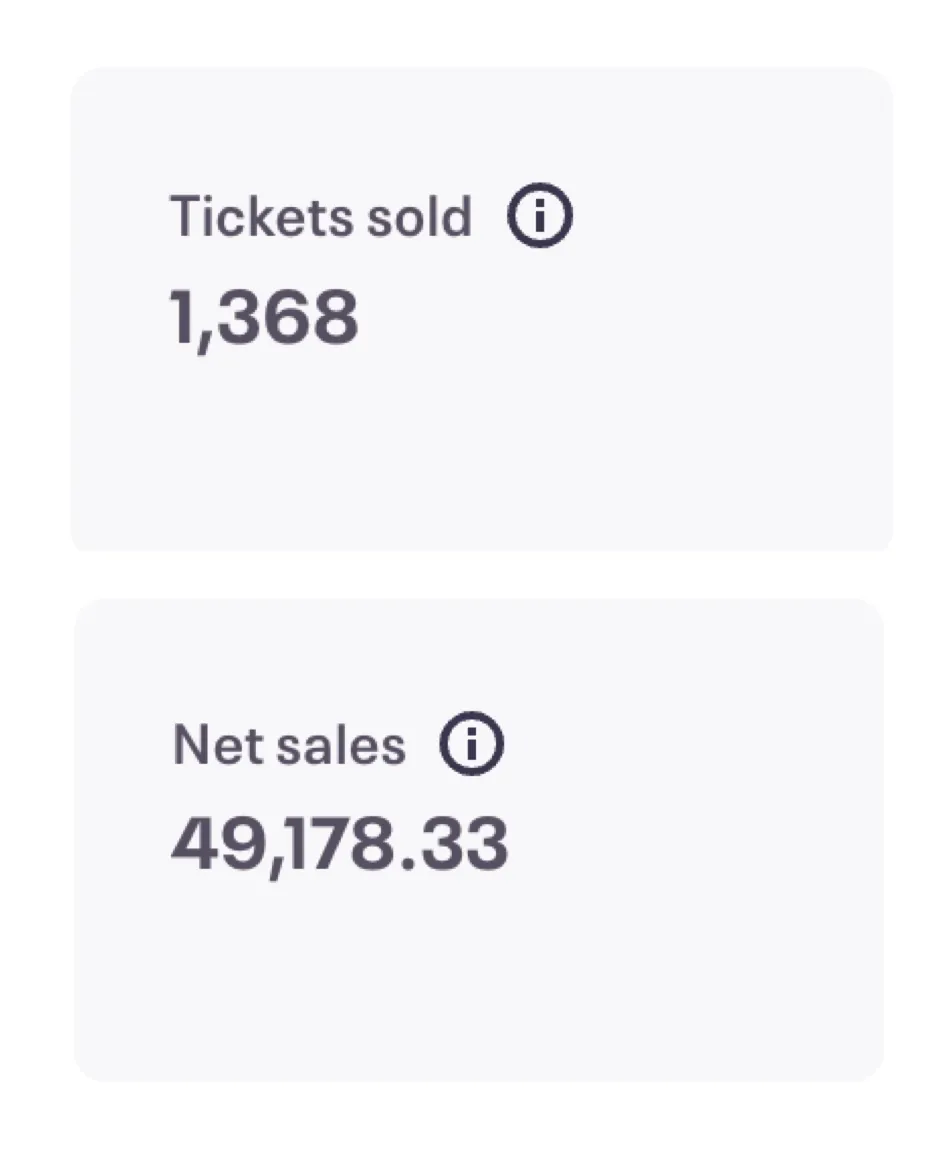949x1151 pixels.
Task: Tap the number 1,368
Action: (265, 319)
